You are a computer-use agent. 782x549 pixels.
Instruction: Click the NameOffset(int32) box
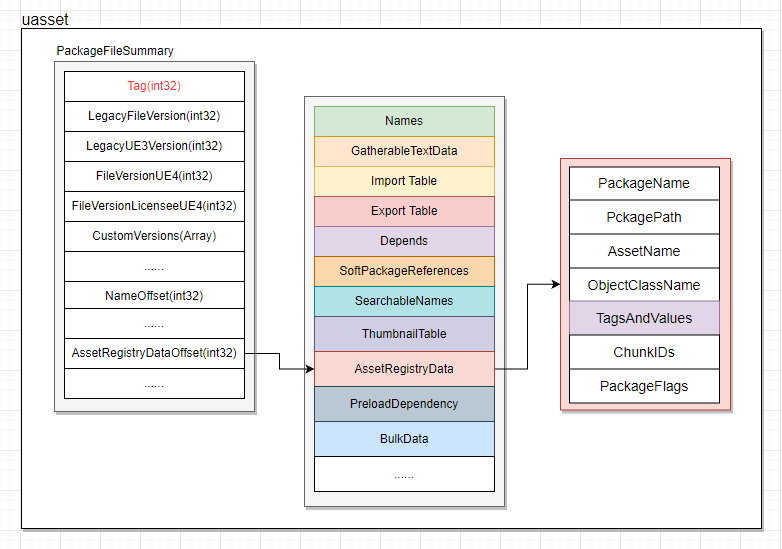(154, 295)
